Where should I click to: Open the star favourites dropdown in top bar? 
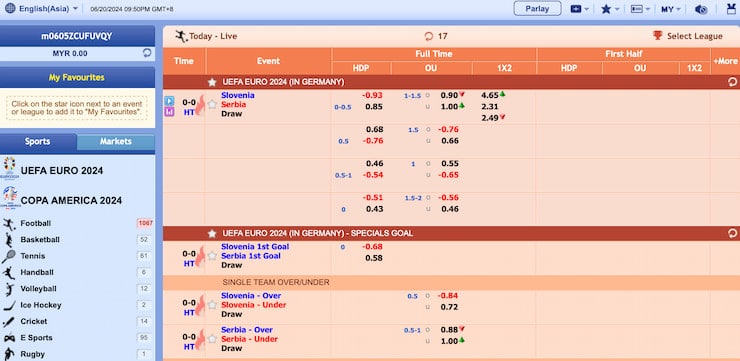pyautogui.click(x=610, y=9)
